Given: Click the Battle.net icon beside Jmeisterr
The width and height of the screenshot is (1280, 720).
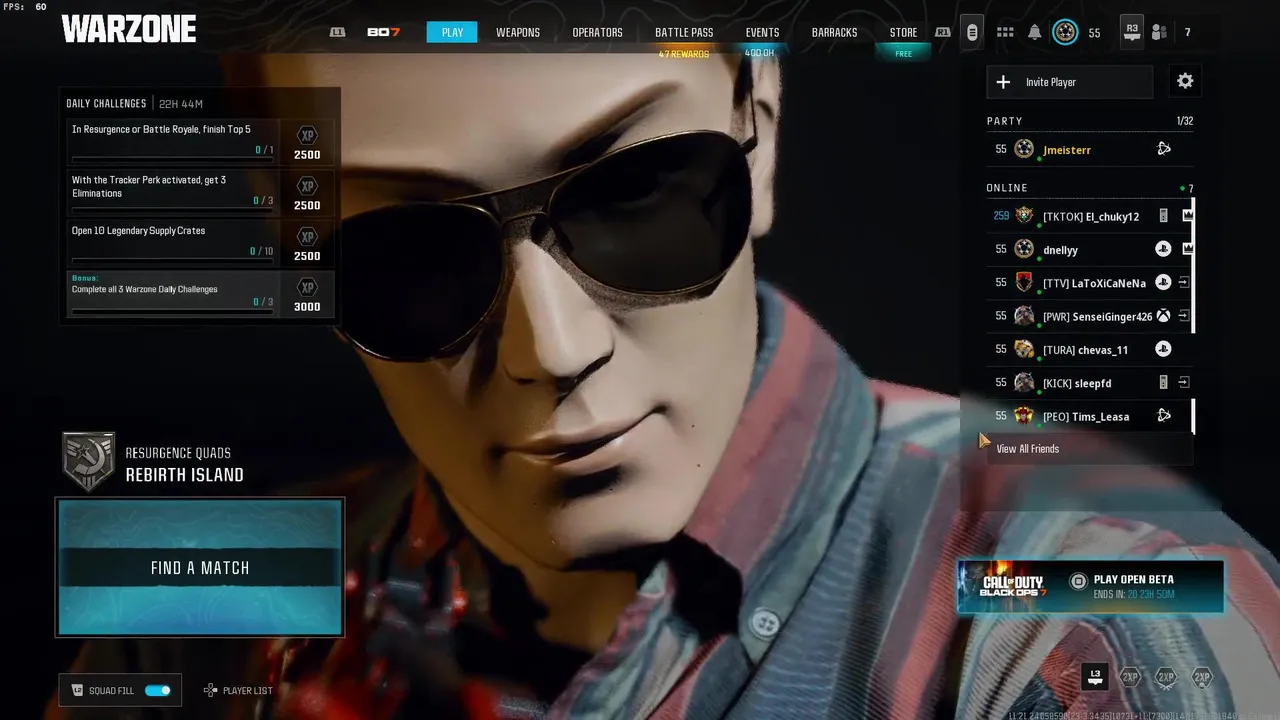Looking at the screenshot, I should pos(1164,149).
